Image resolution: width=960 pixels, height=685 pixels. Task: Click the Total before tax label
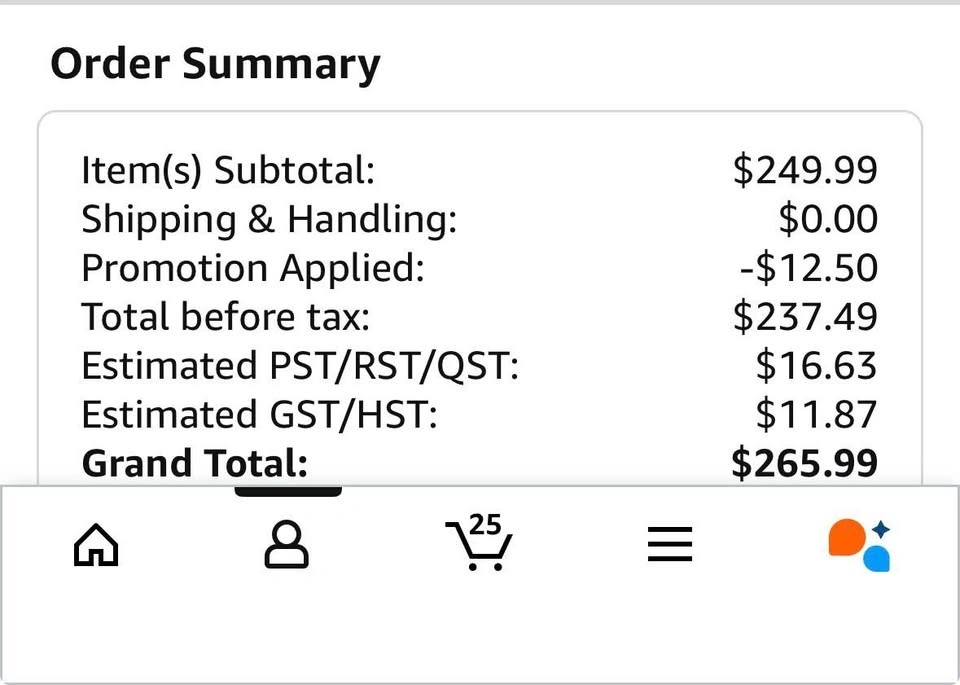point(226,317)
